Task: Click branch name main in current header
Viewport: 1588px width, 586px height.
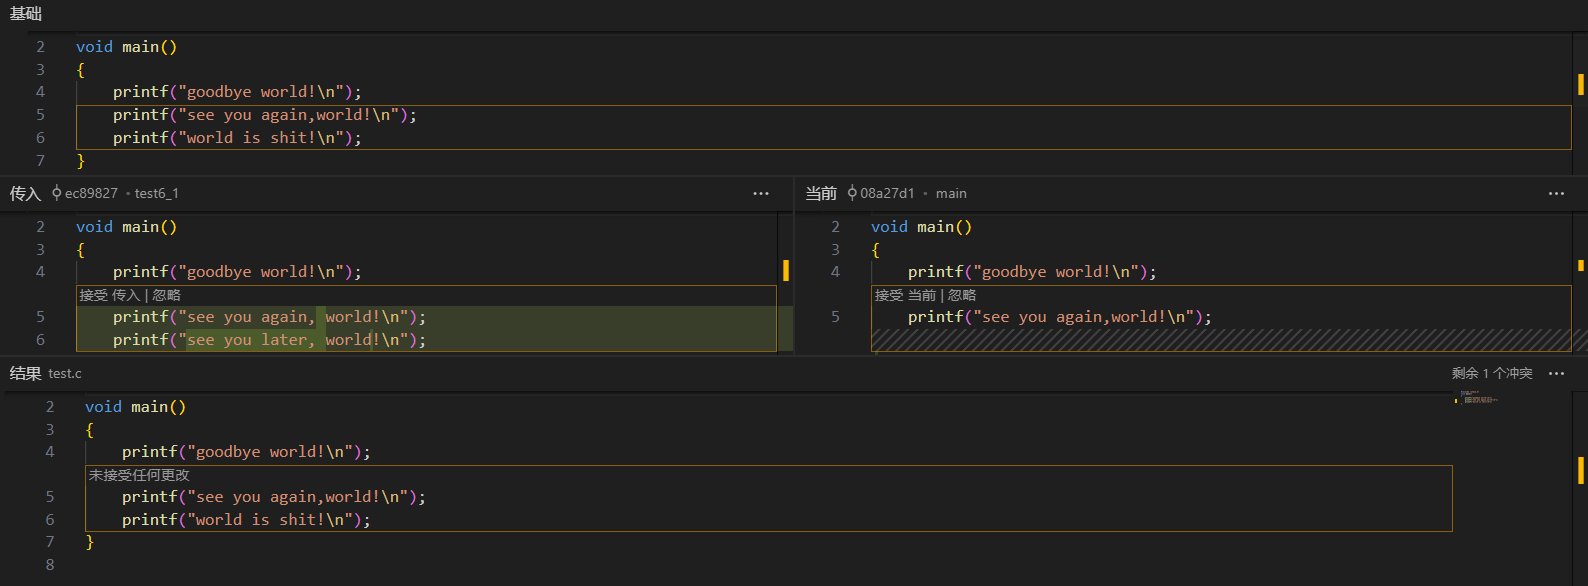Action: [x=951, y=193]
